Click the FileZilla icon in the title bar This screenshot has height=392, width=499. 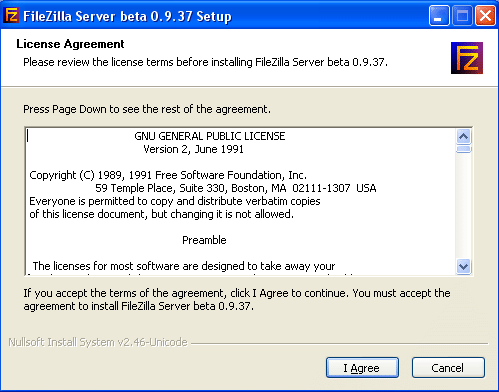click(11, 15)
